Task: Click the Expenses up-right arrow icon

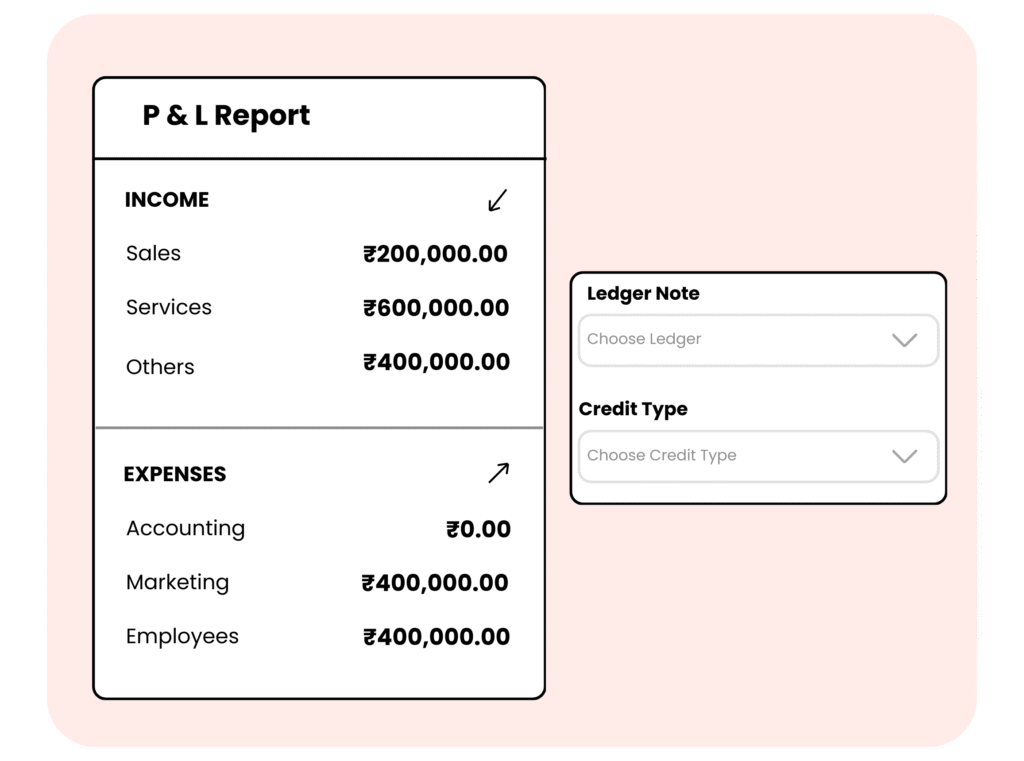Action: (498, 473)
